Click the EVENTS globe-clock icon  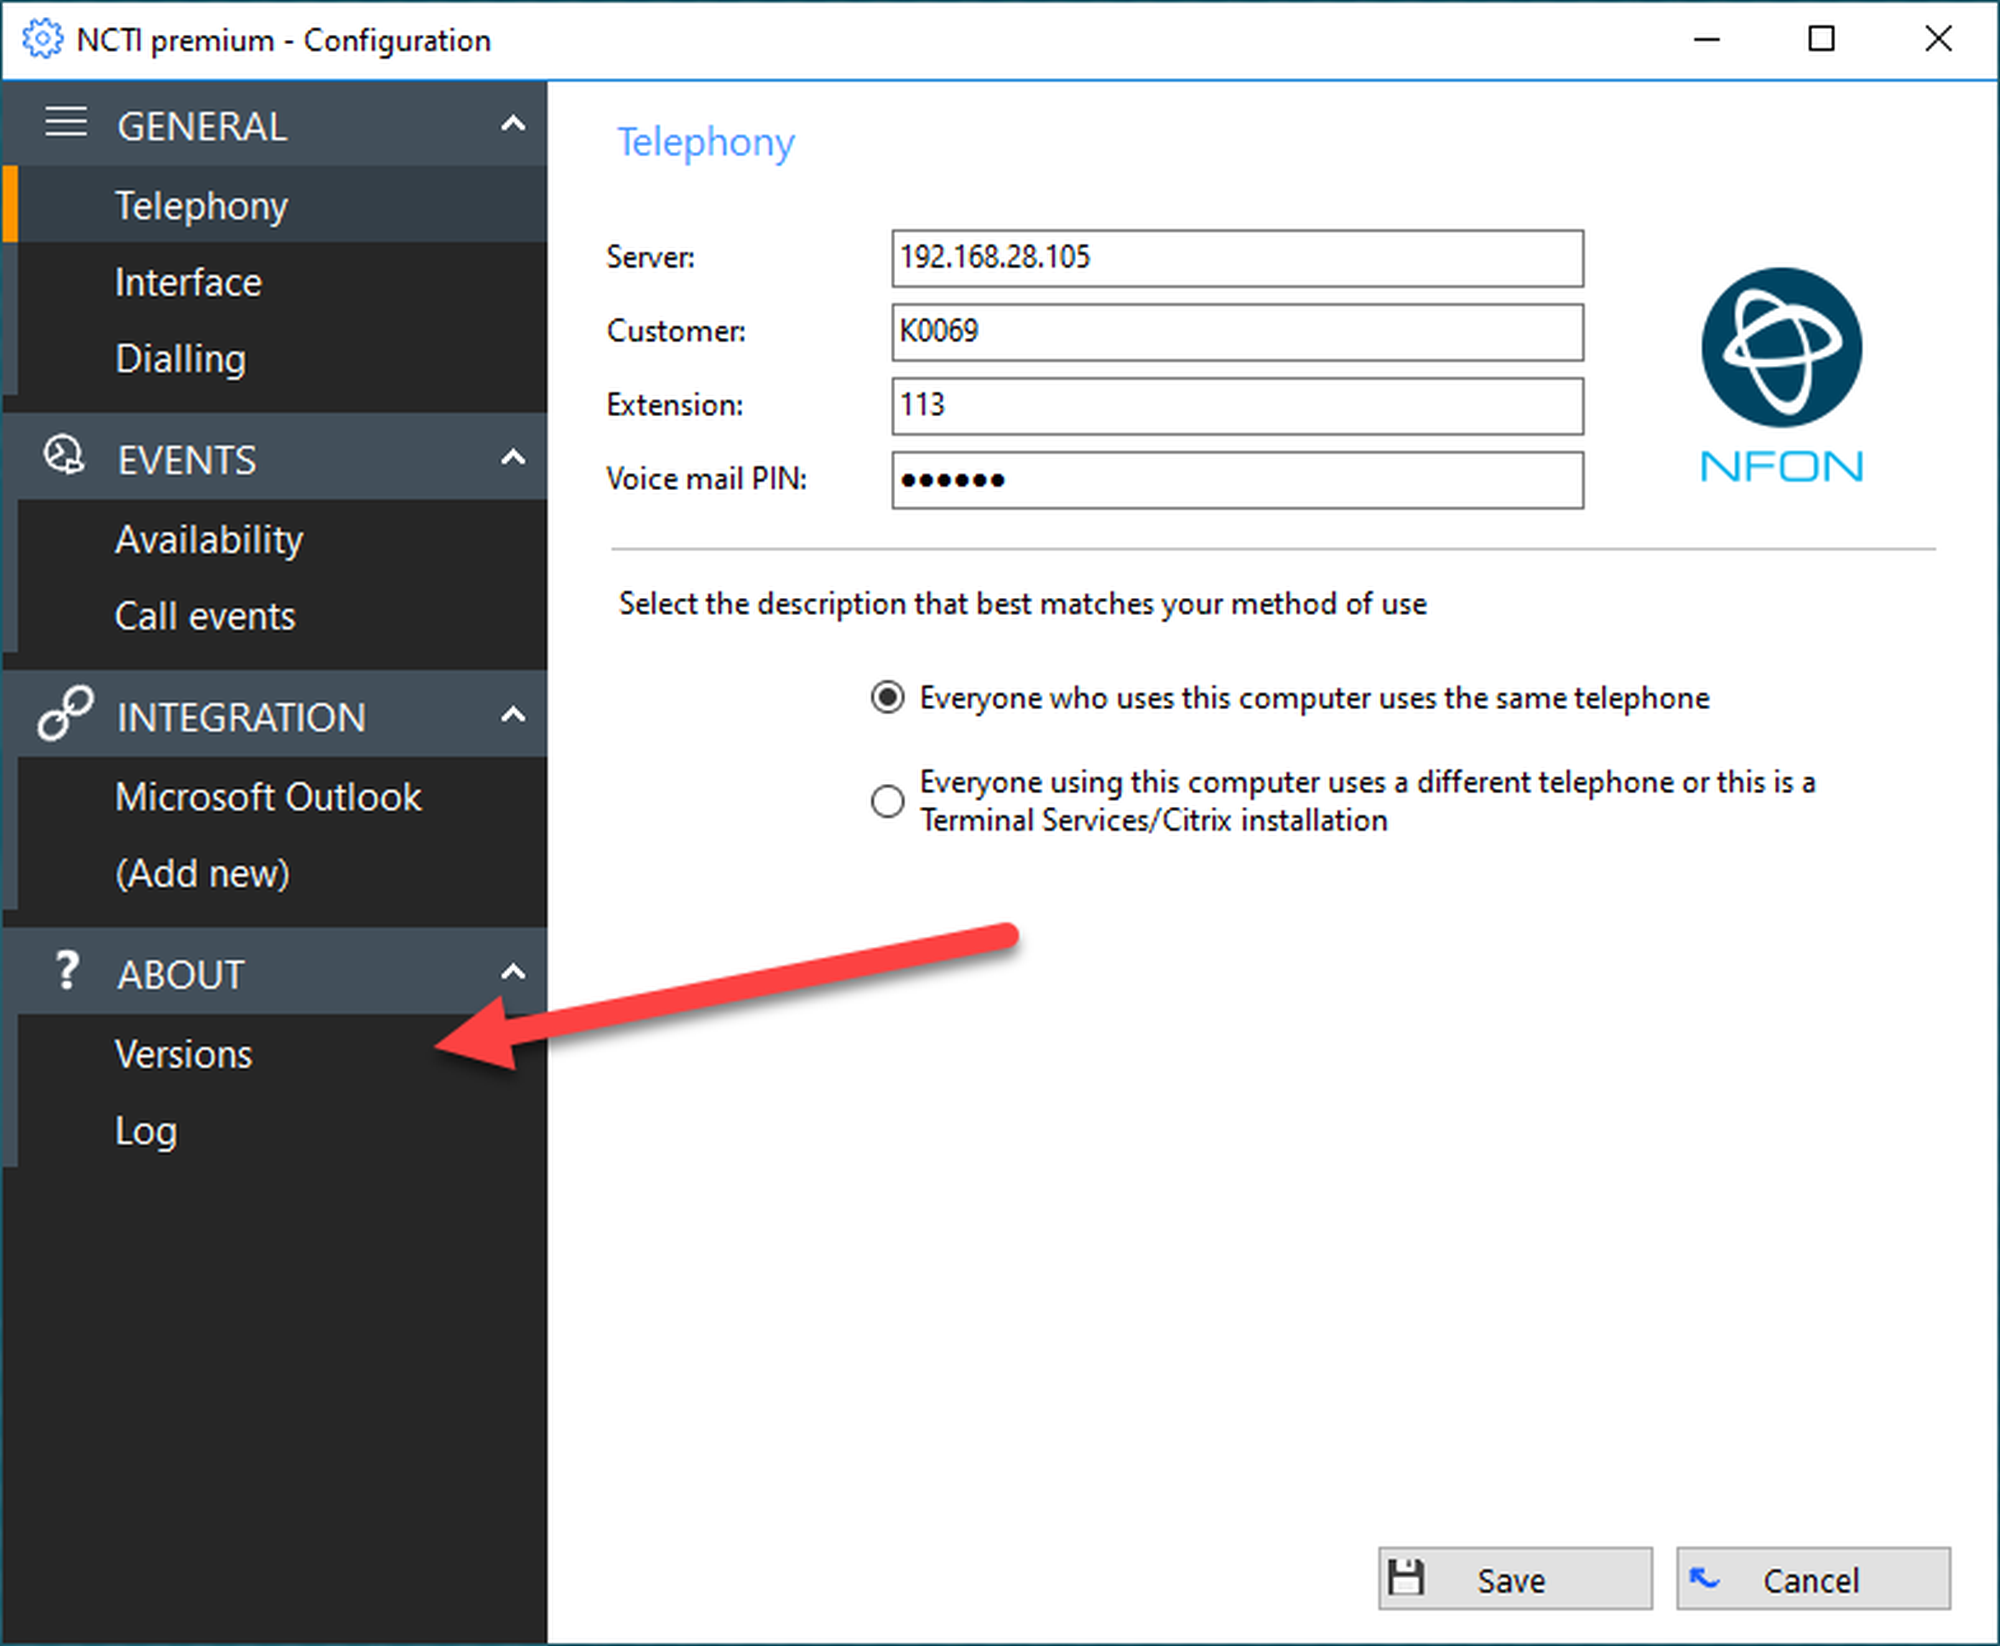point(64,456)
